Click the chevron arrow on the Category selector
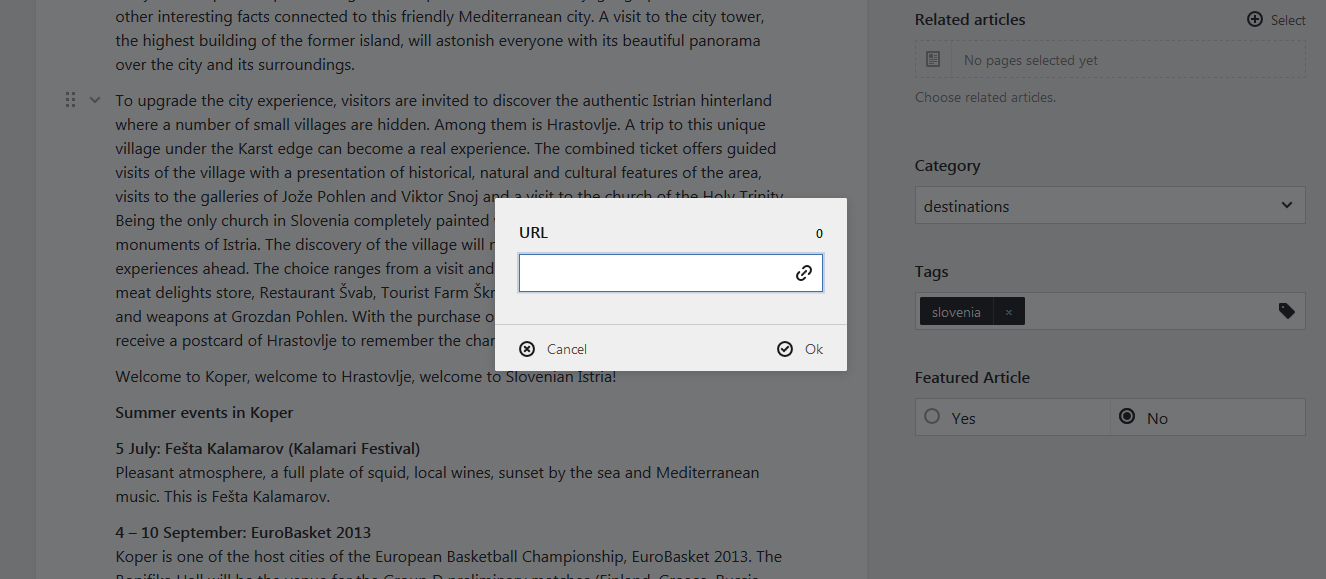The height and width of the screenshot is (579, 1326). (x=1287, y=204)
